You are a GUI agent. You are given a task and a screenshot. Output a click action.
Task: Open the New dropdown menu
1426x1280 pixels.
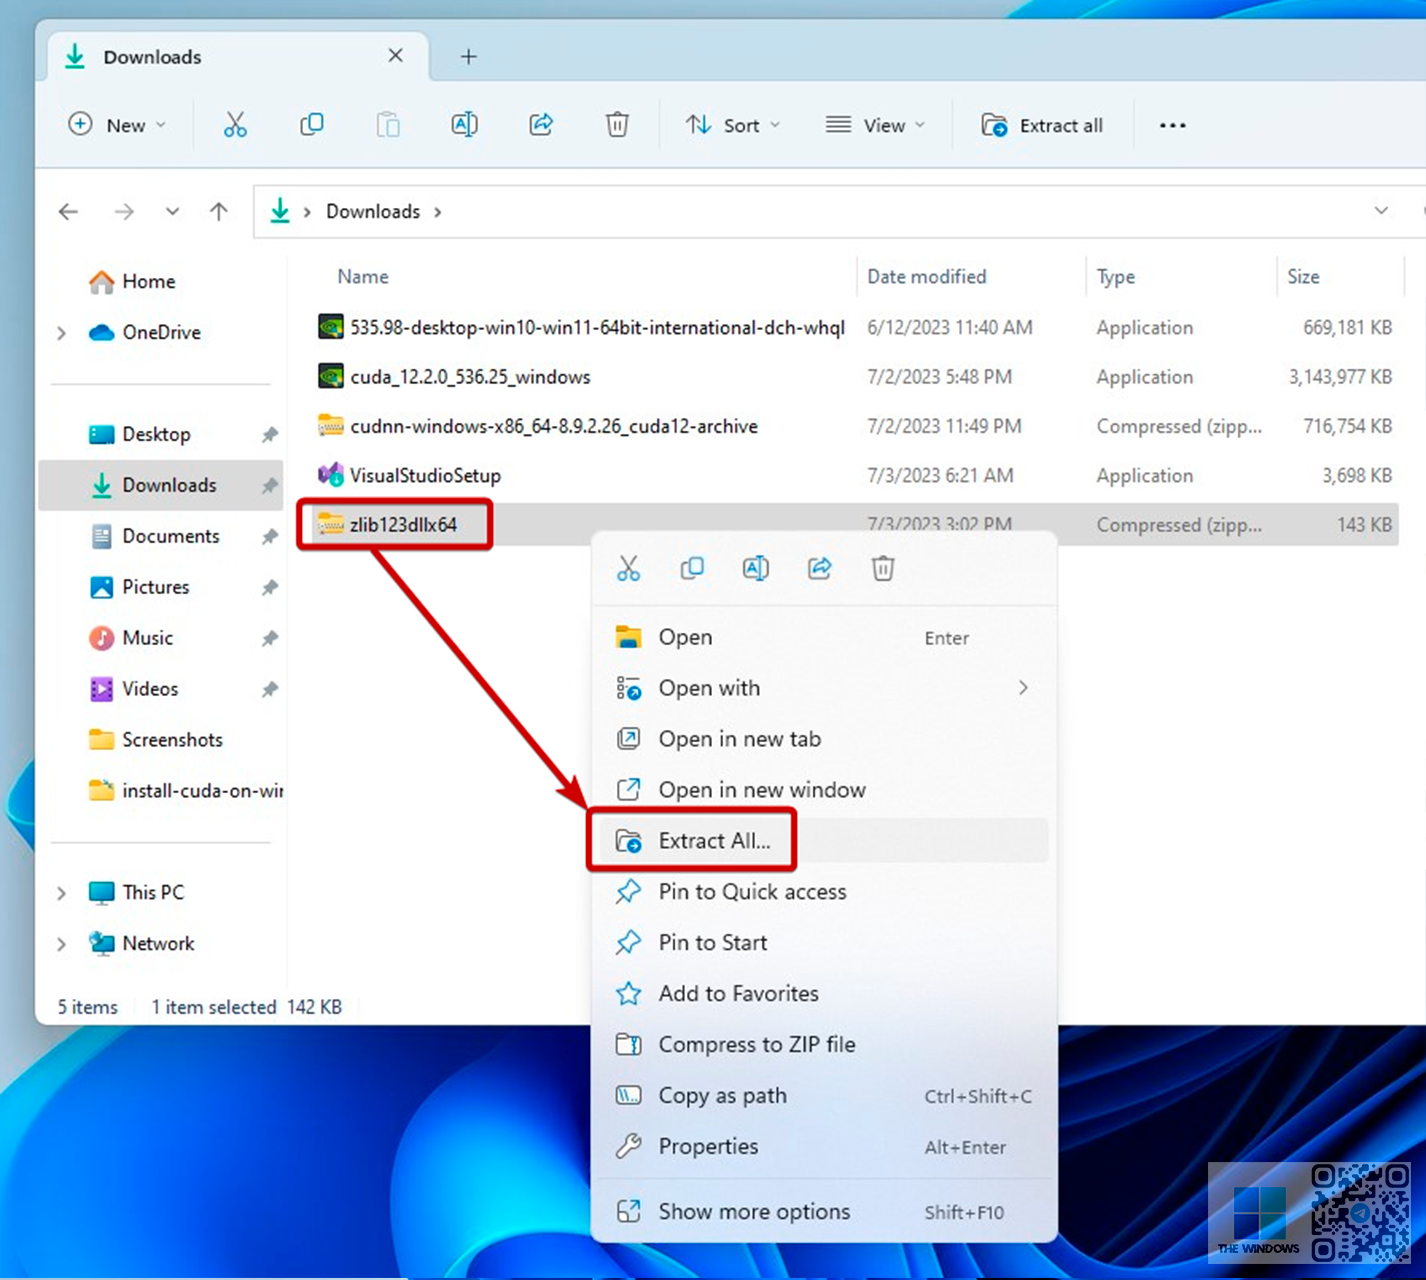click(117, 125)
